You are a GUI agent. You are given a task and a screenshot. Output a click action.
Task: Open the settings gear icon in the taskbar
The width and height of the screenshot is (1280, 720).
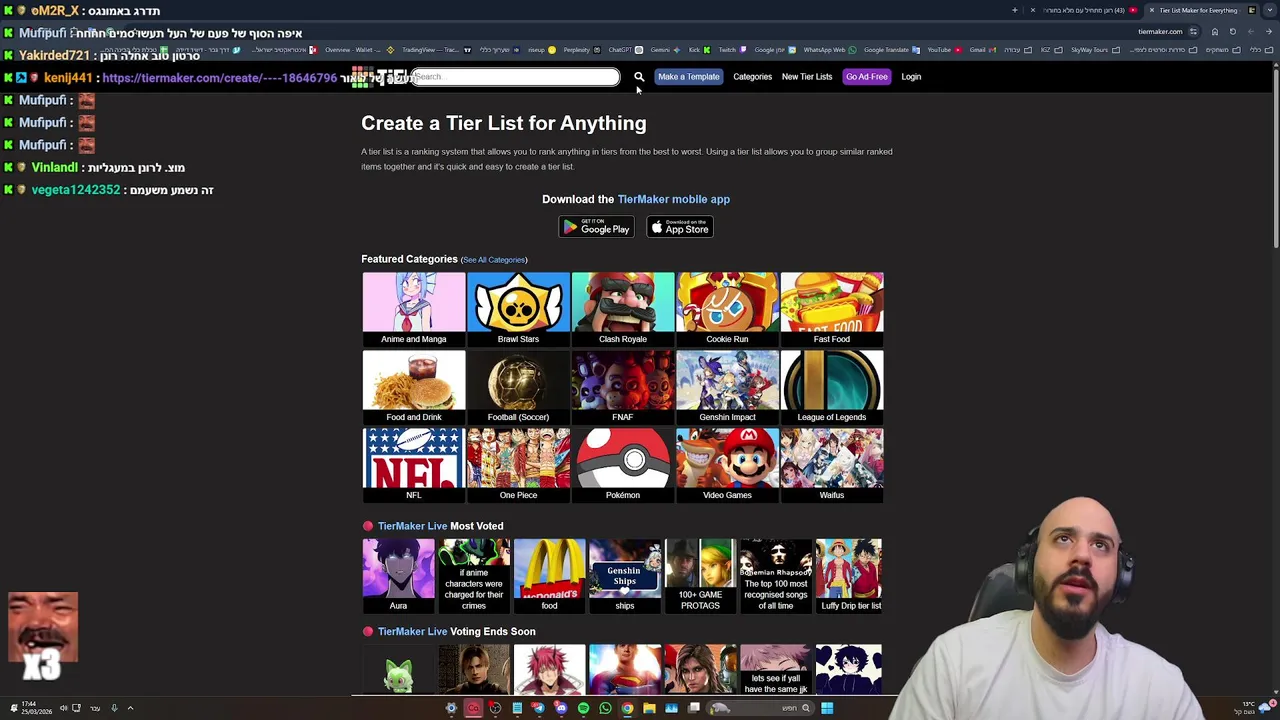451,708
